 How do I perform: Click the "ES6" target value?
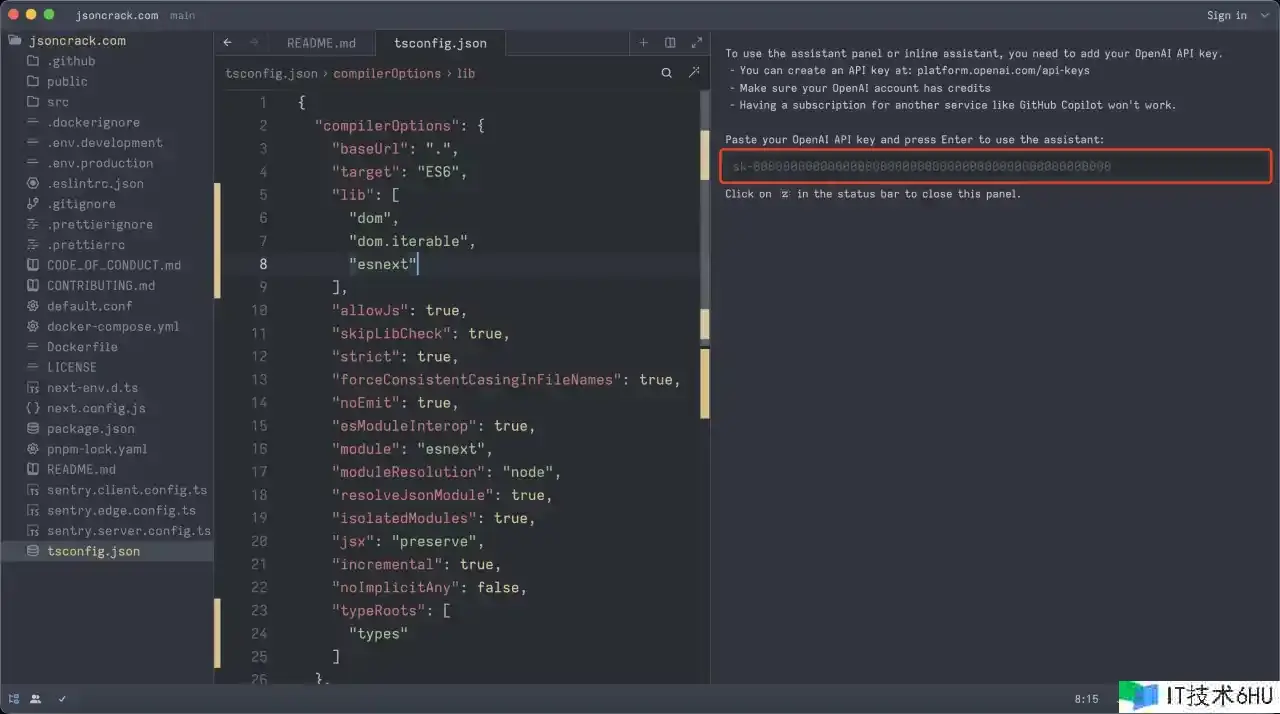(438, 172)
